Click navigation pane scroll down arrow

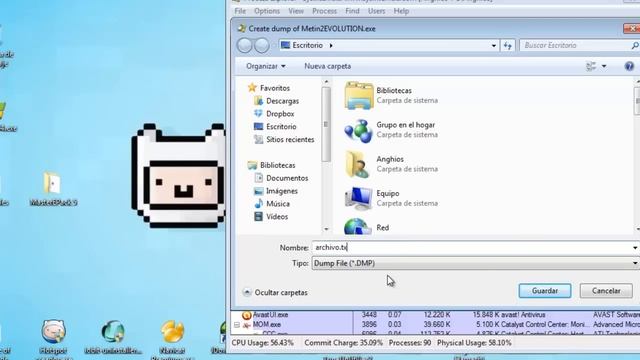326,229
